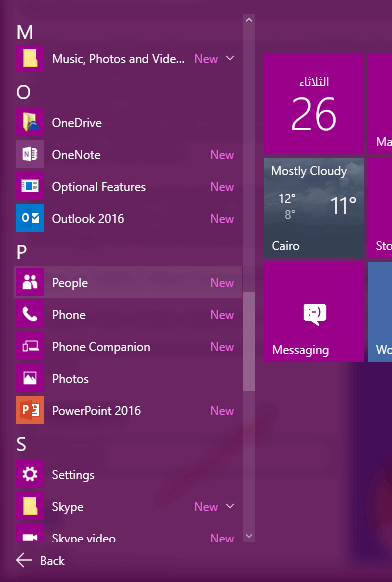
Task: Open the calendar tile showing 26
Action: 314,104
